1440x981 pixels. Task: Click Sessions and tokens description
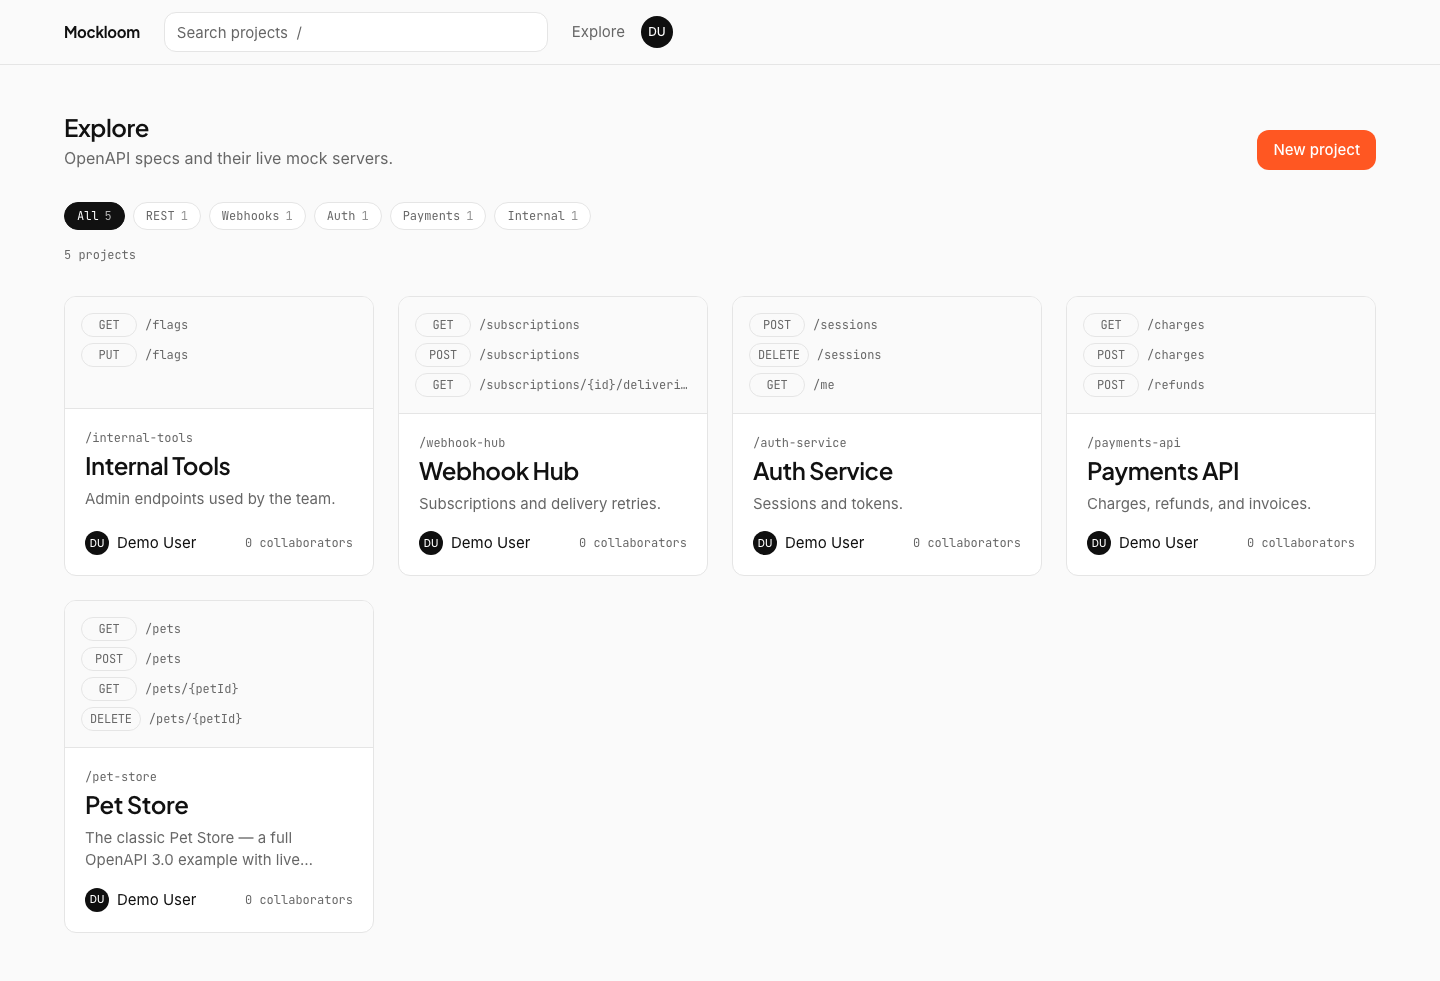[828, 504]
